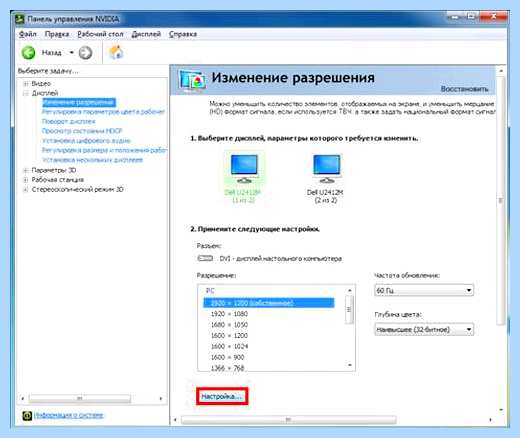Image resolution: width=520 pixels, height=438 pixels.
Task: Select Изменение разрешения in task tree
Action: click(x=79, y=102)
